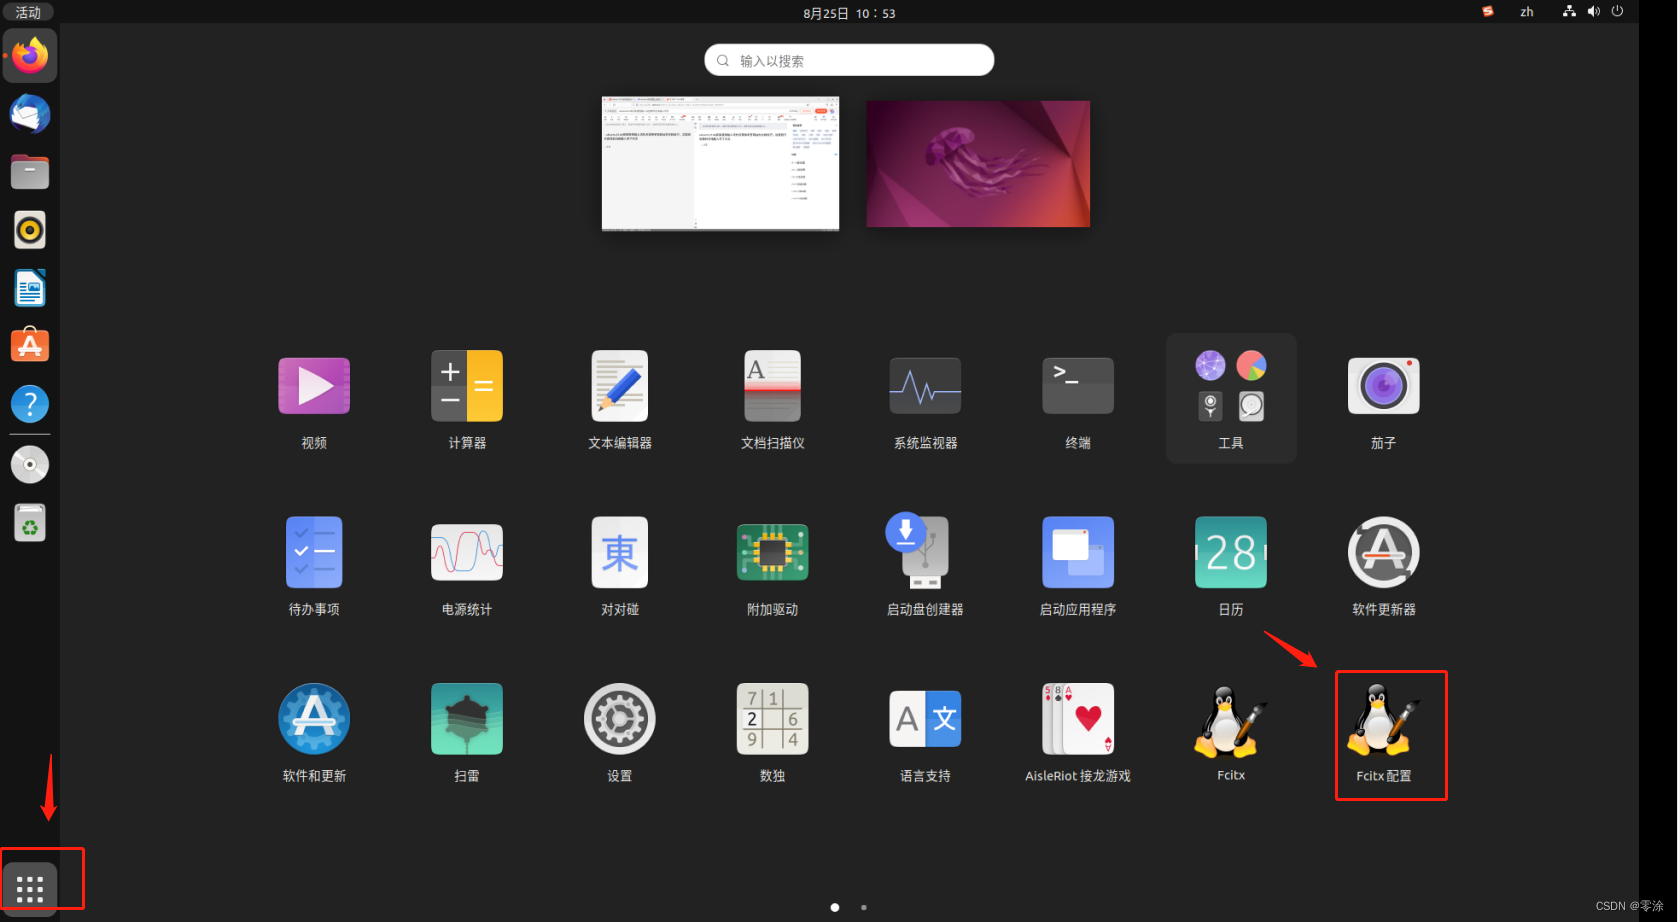Viewport: 1680px width, 922px height.
Task: Open the 视频 video player app
Action: (x=314, y=386)
